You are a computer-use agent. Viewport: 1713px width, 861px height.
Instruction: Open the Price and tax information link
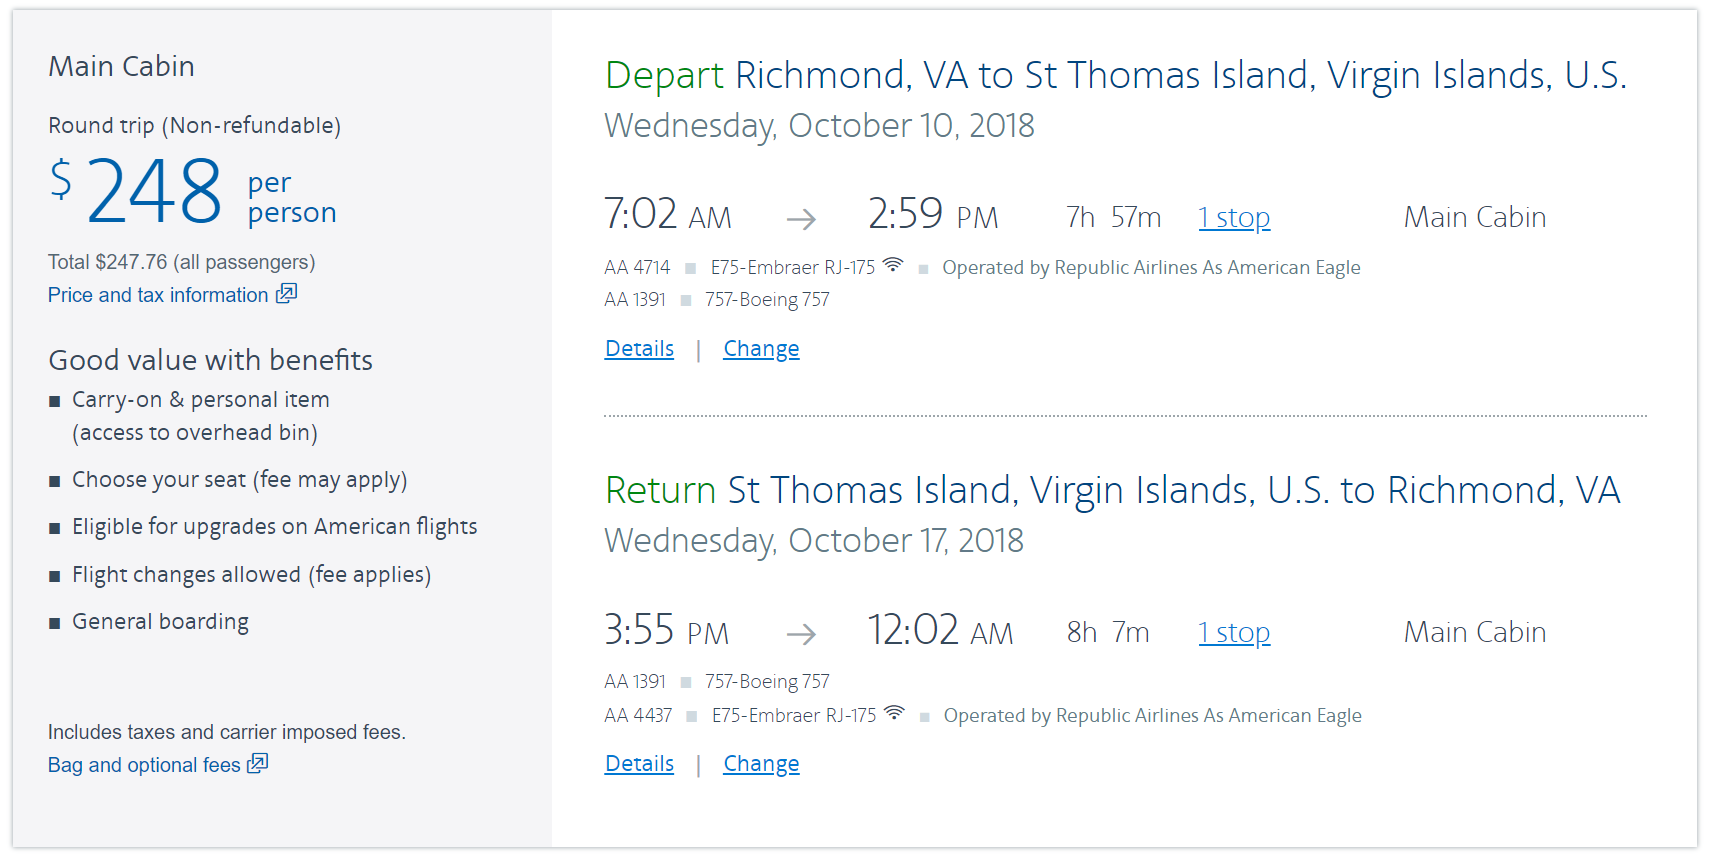tap(158, 295)
